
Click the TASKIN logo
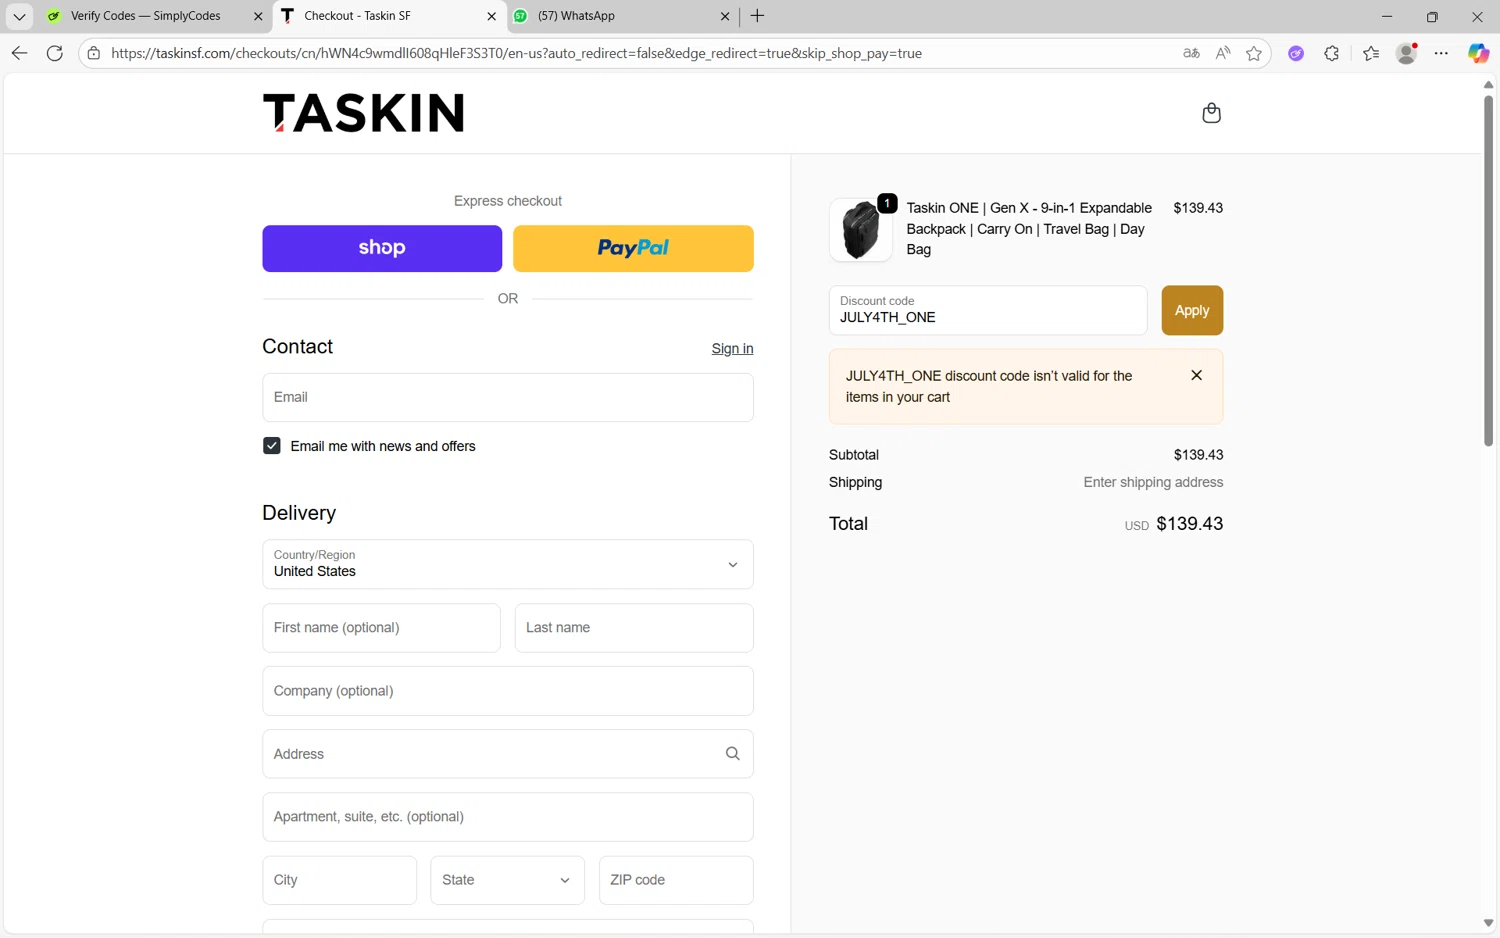pos(364,113)
